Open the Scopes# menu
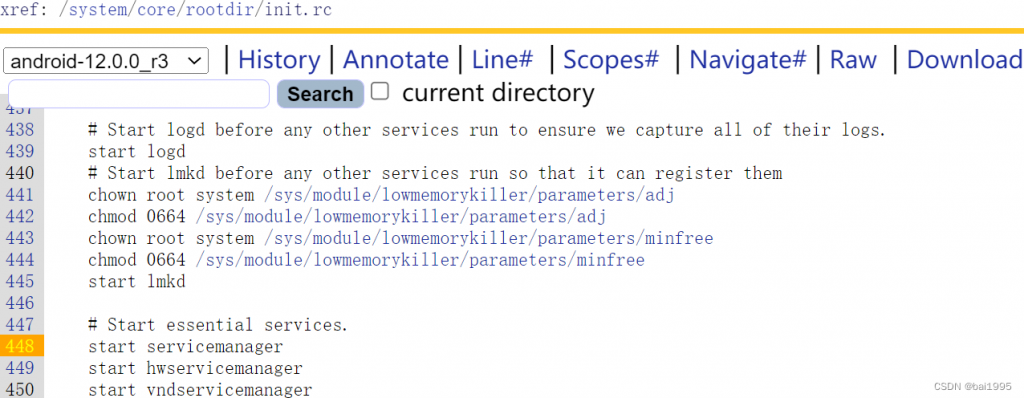 point(611,59)
